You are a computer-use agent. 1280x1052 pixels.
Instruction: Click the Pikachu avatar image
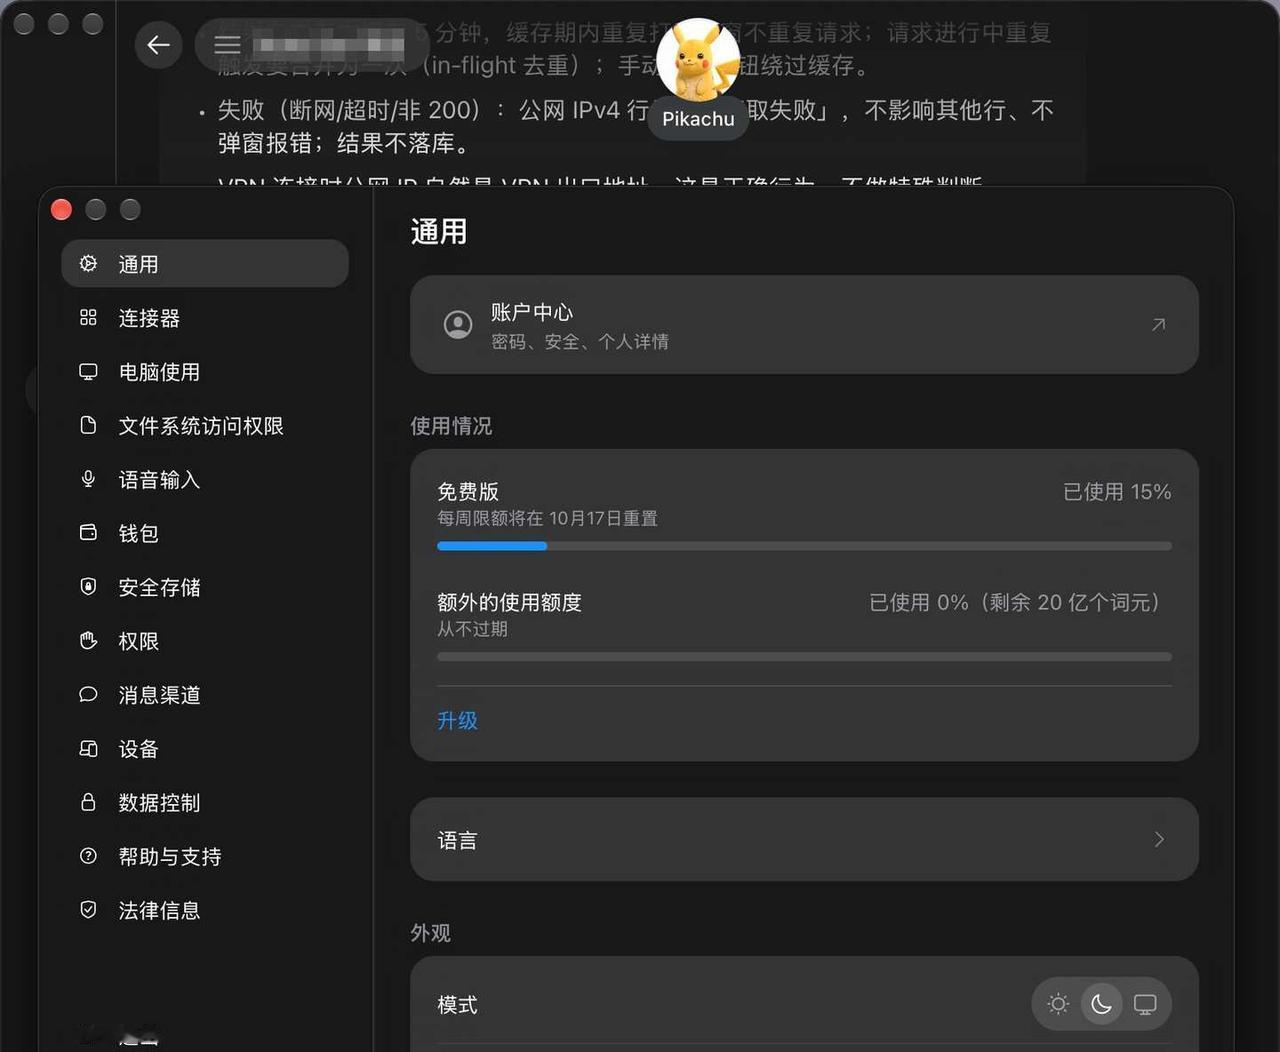(x=698, y=59)
